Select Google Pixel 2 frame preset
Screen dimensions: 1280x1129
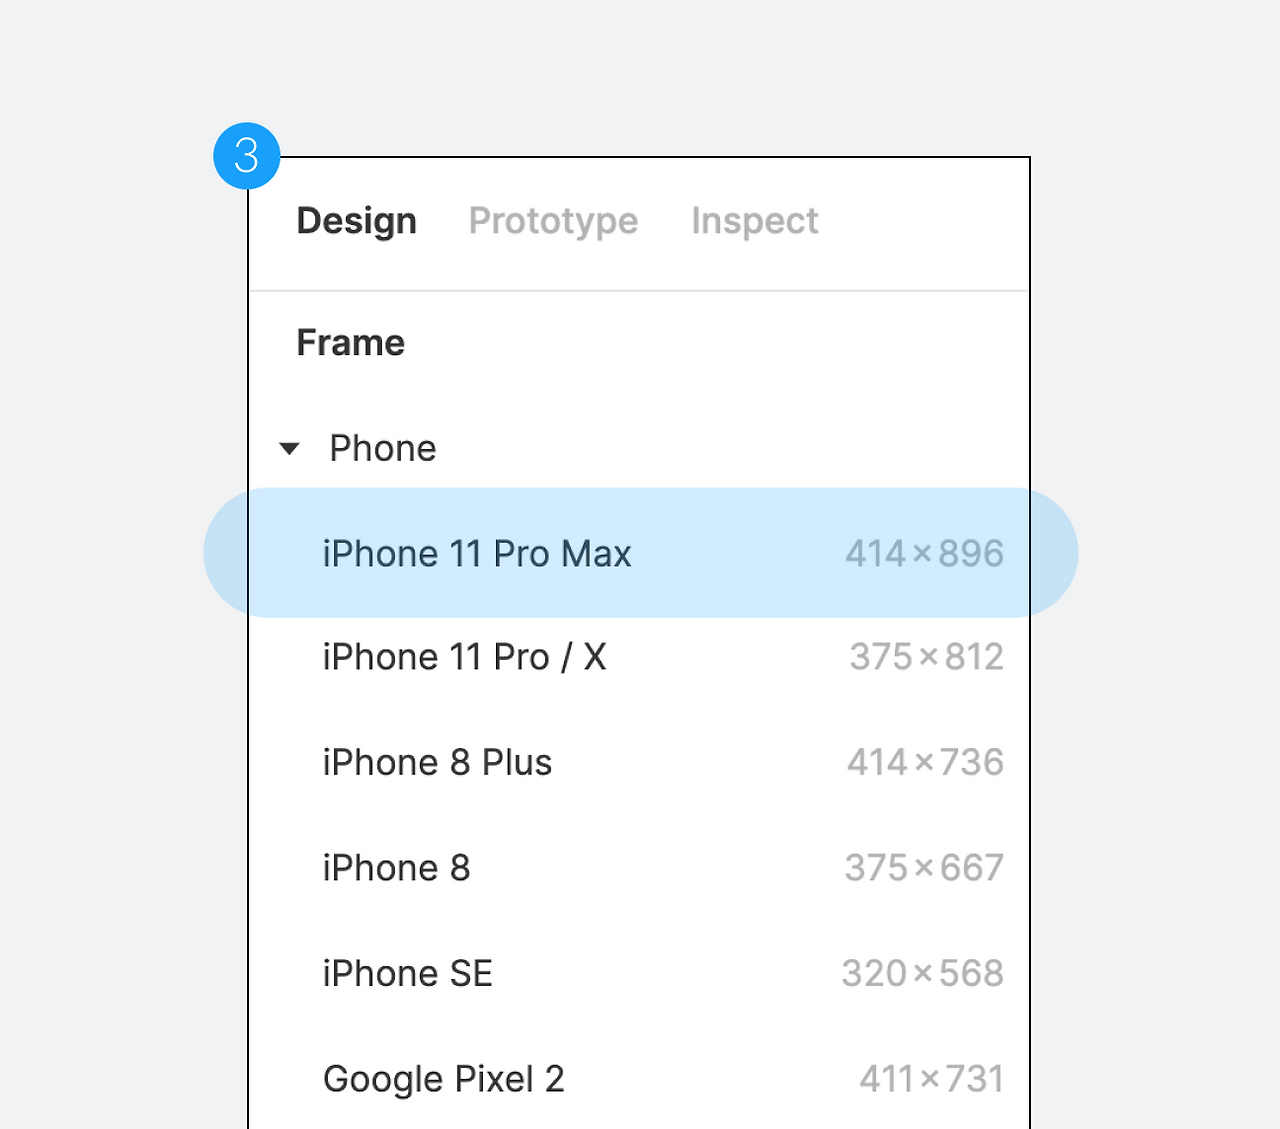click(x=640, y=1078)
